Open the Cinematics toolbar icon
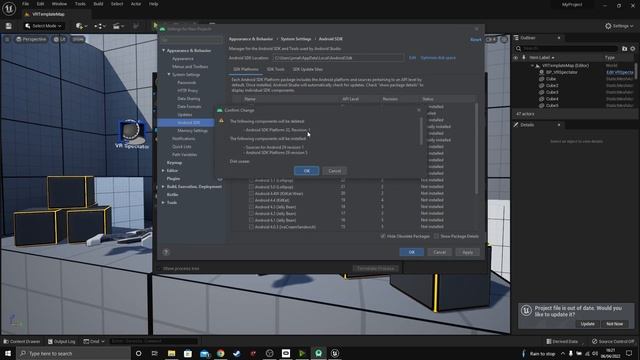This screenshot has width=640, height=360. tap(118, 26)
